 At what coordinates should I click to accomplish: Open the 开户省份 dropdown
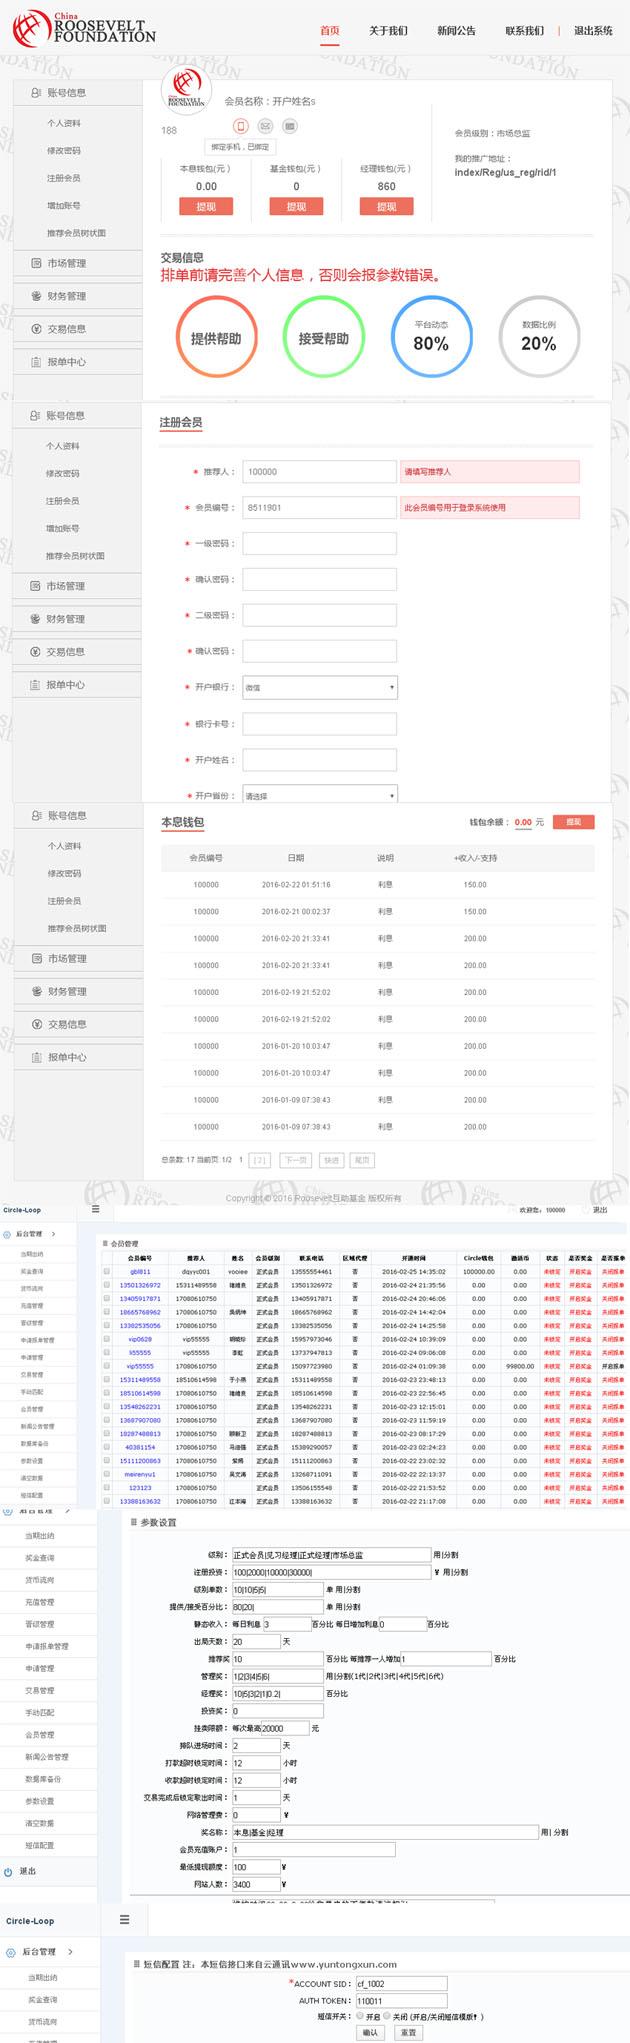click(319, 795)
